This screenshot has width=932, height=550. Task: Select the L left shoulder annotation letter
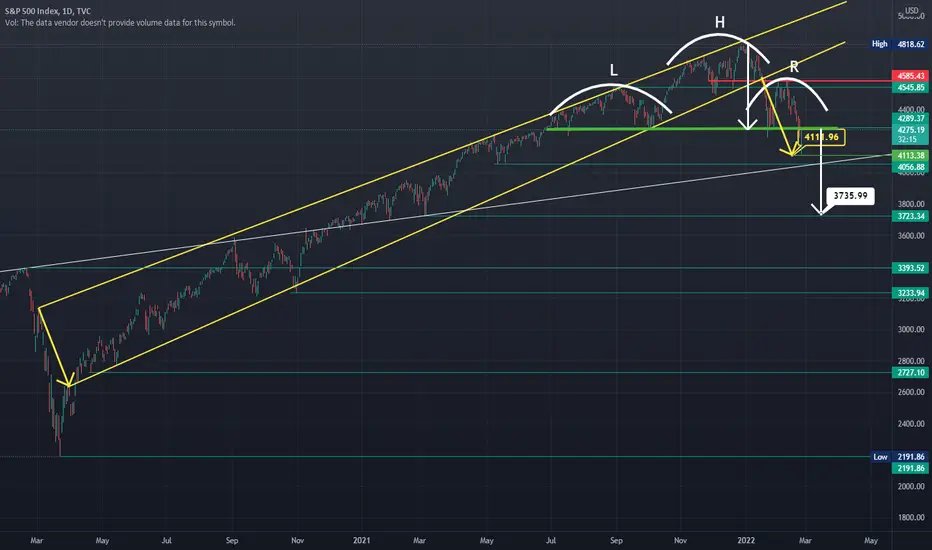point(614,70)
